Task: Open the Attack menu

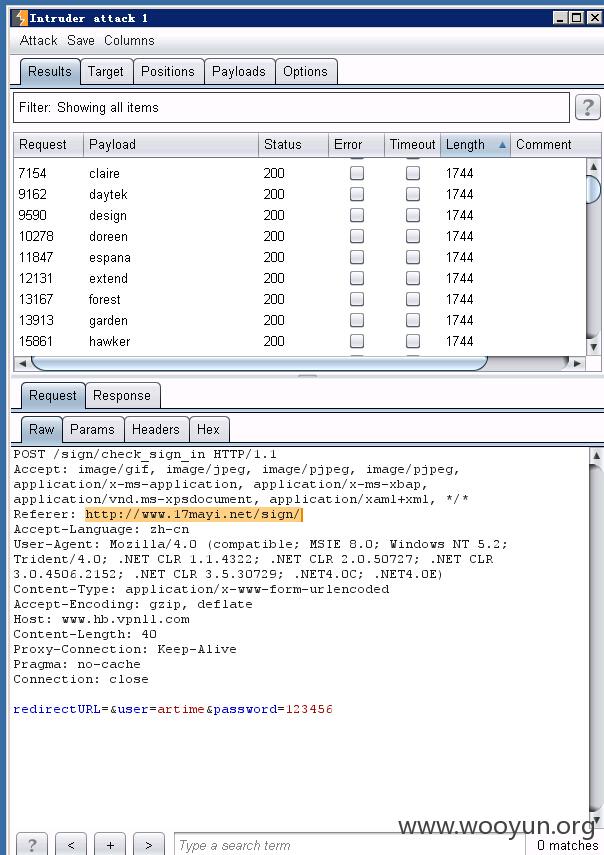Action: tap(38, 40)
